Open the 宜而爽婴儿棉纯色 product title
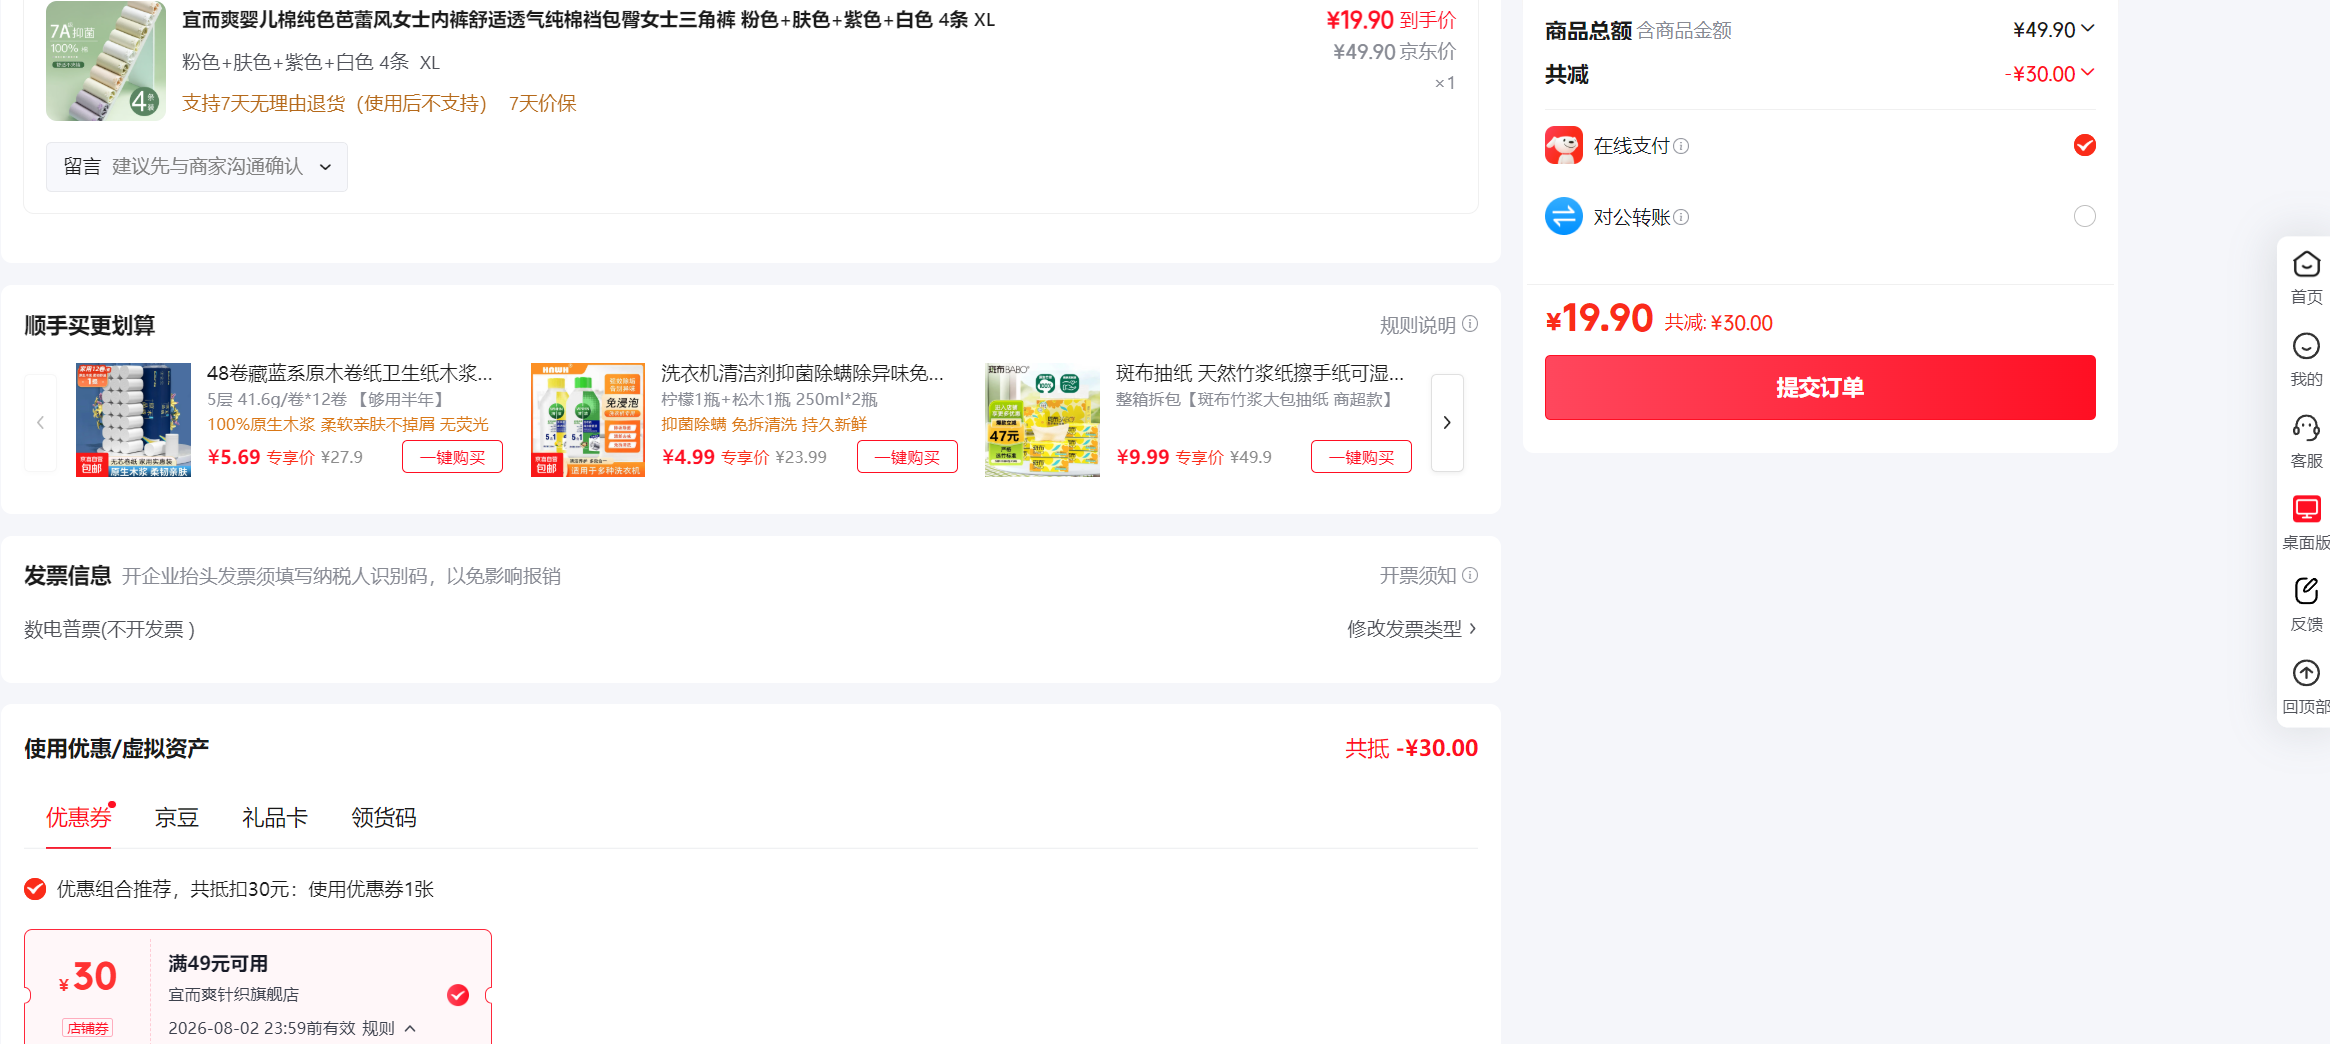The image size is (2330, 1044). [588, 20]
